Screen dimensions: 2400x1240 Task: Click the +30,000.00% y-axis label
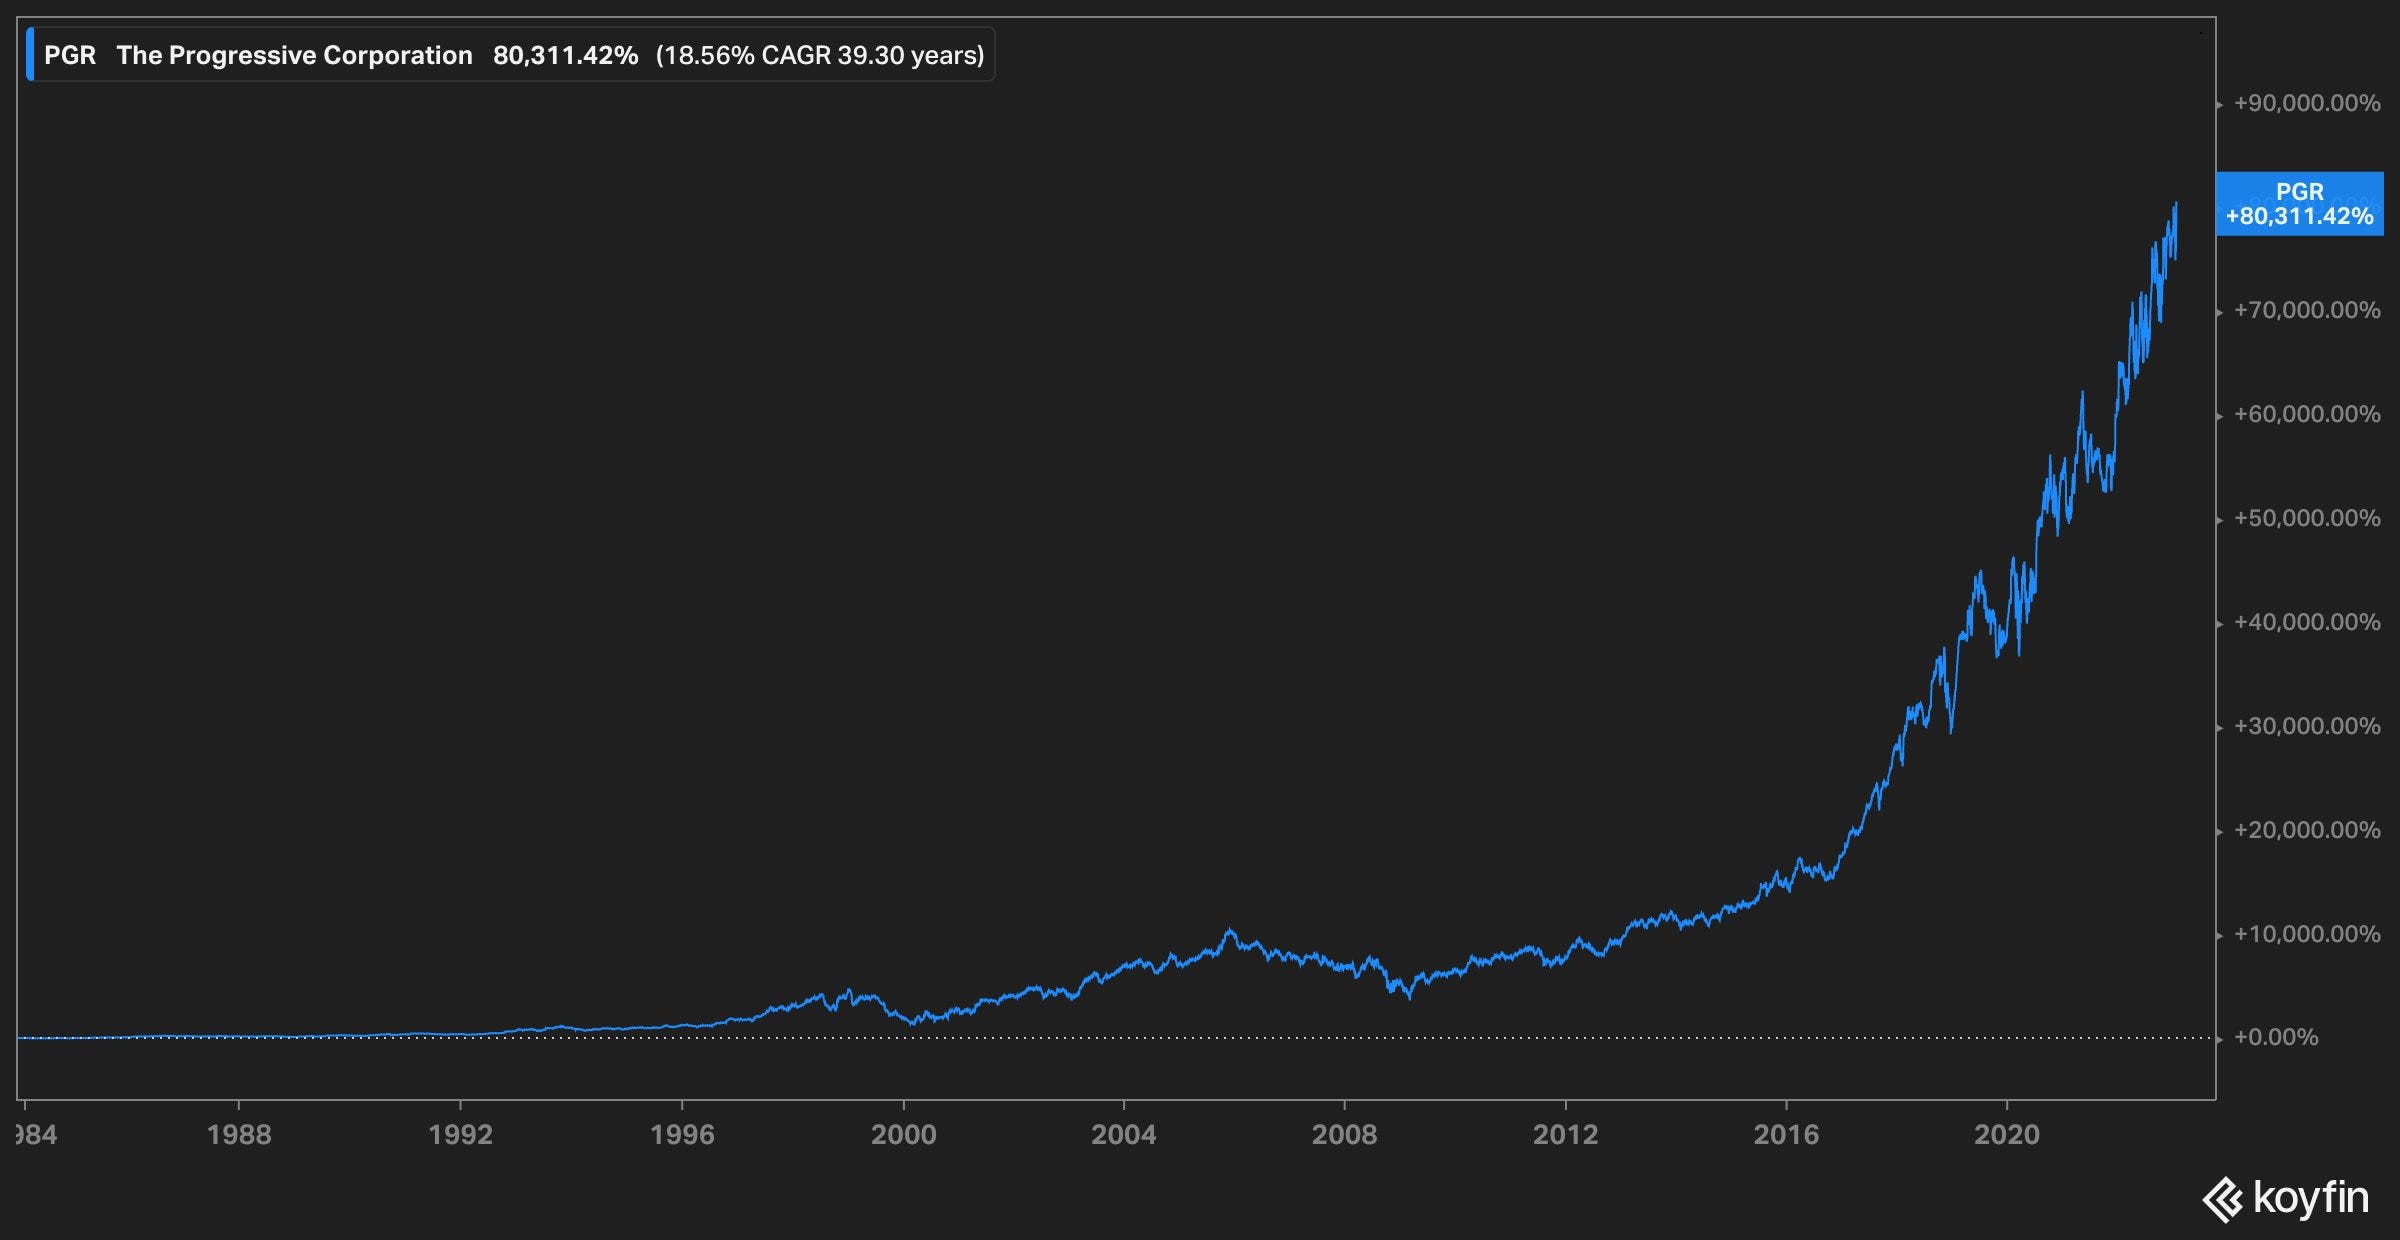click(2306, 726)
